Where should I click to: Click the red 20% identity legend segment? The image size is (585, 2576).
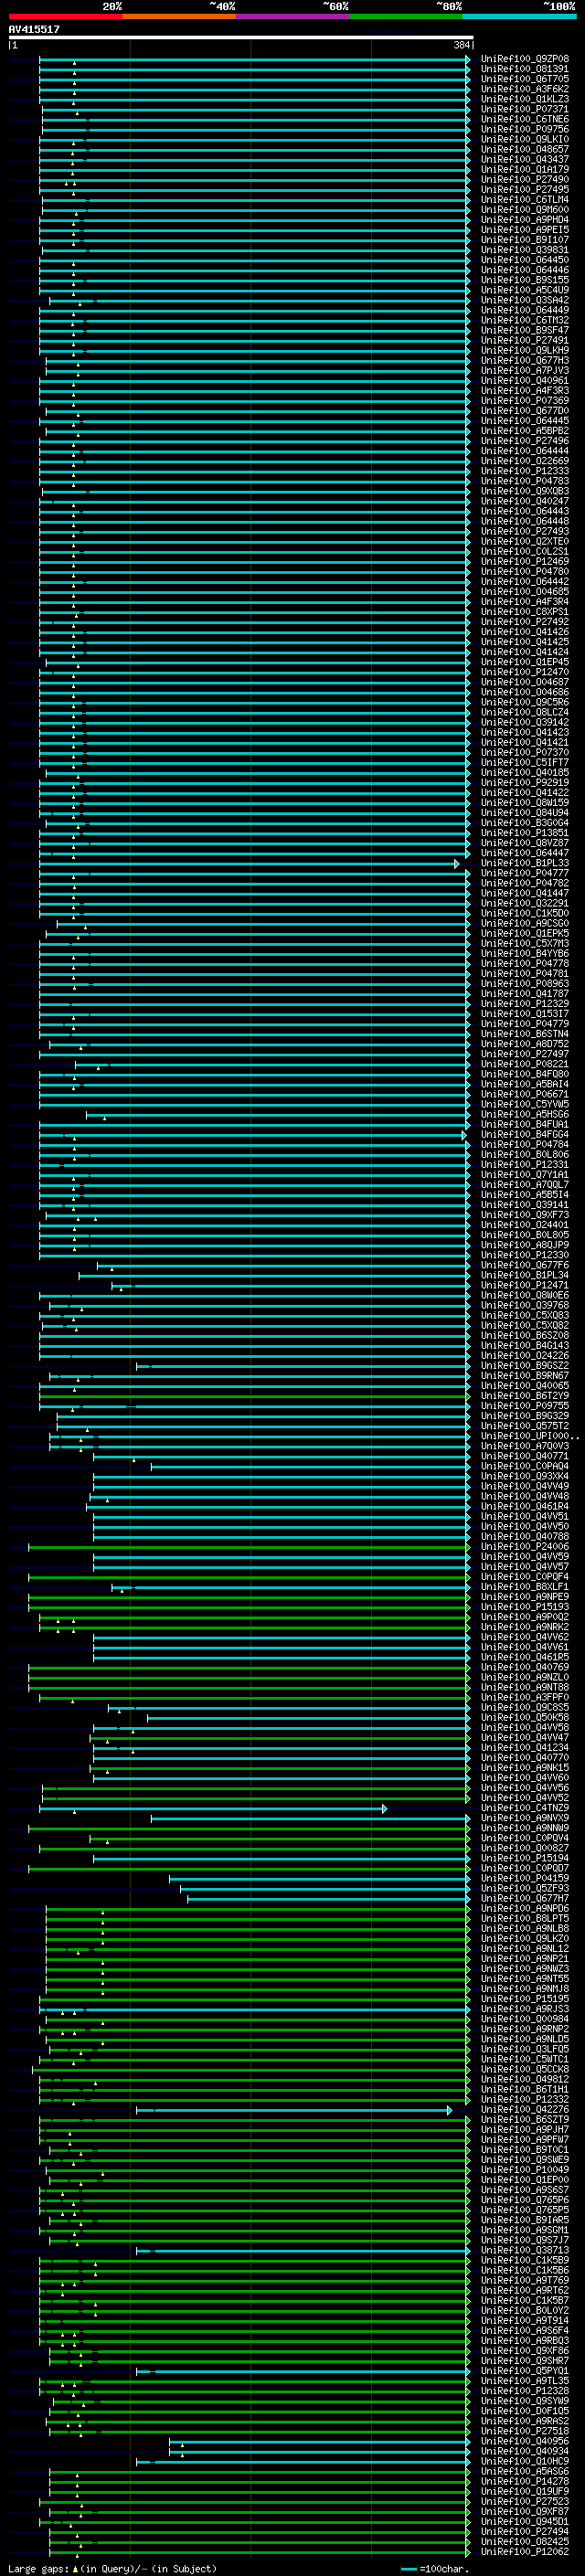(x=65, y=16)
